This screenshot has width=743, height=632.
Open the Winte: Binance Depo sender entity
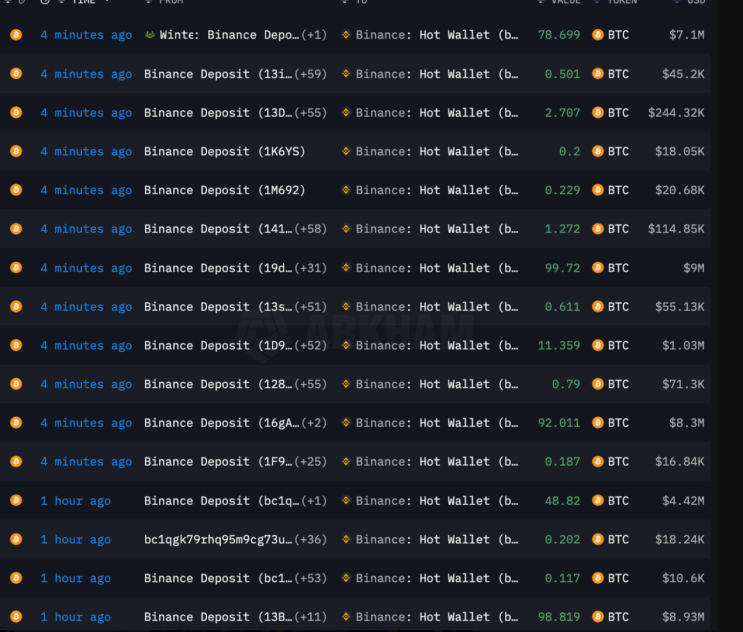point(229,35)
